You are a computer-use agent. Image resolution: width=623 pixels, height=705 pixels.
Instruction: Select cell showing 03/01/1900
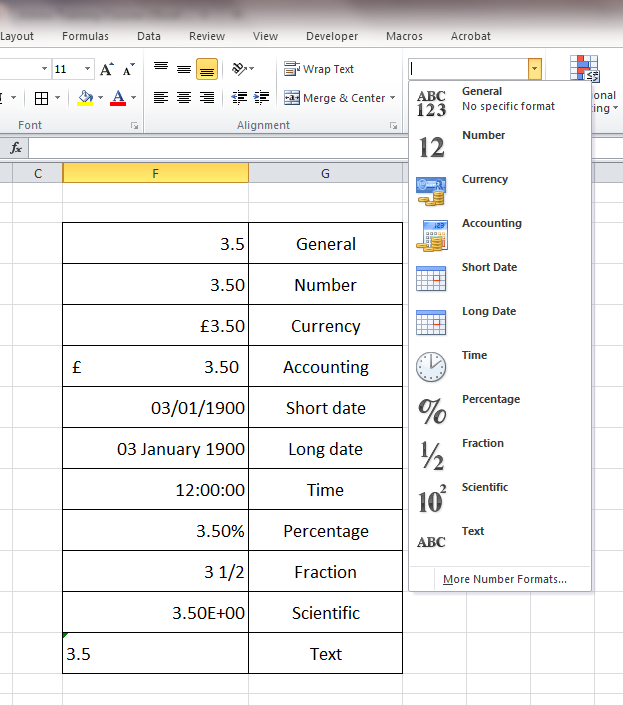pos(156,408)
